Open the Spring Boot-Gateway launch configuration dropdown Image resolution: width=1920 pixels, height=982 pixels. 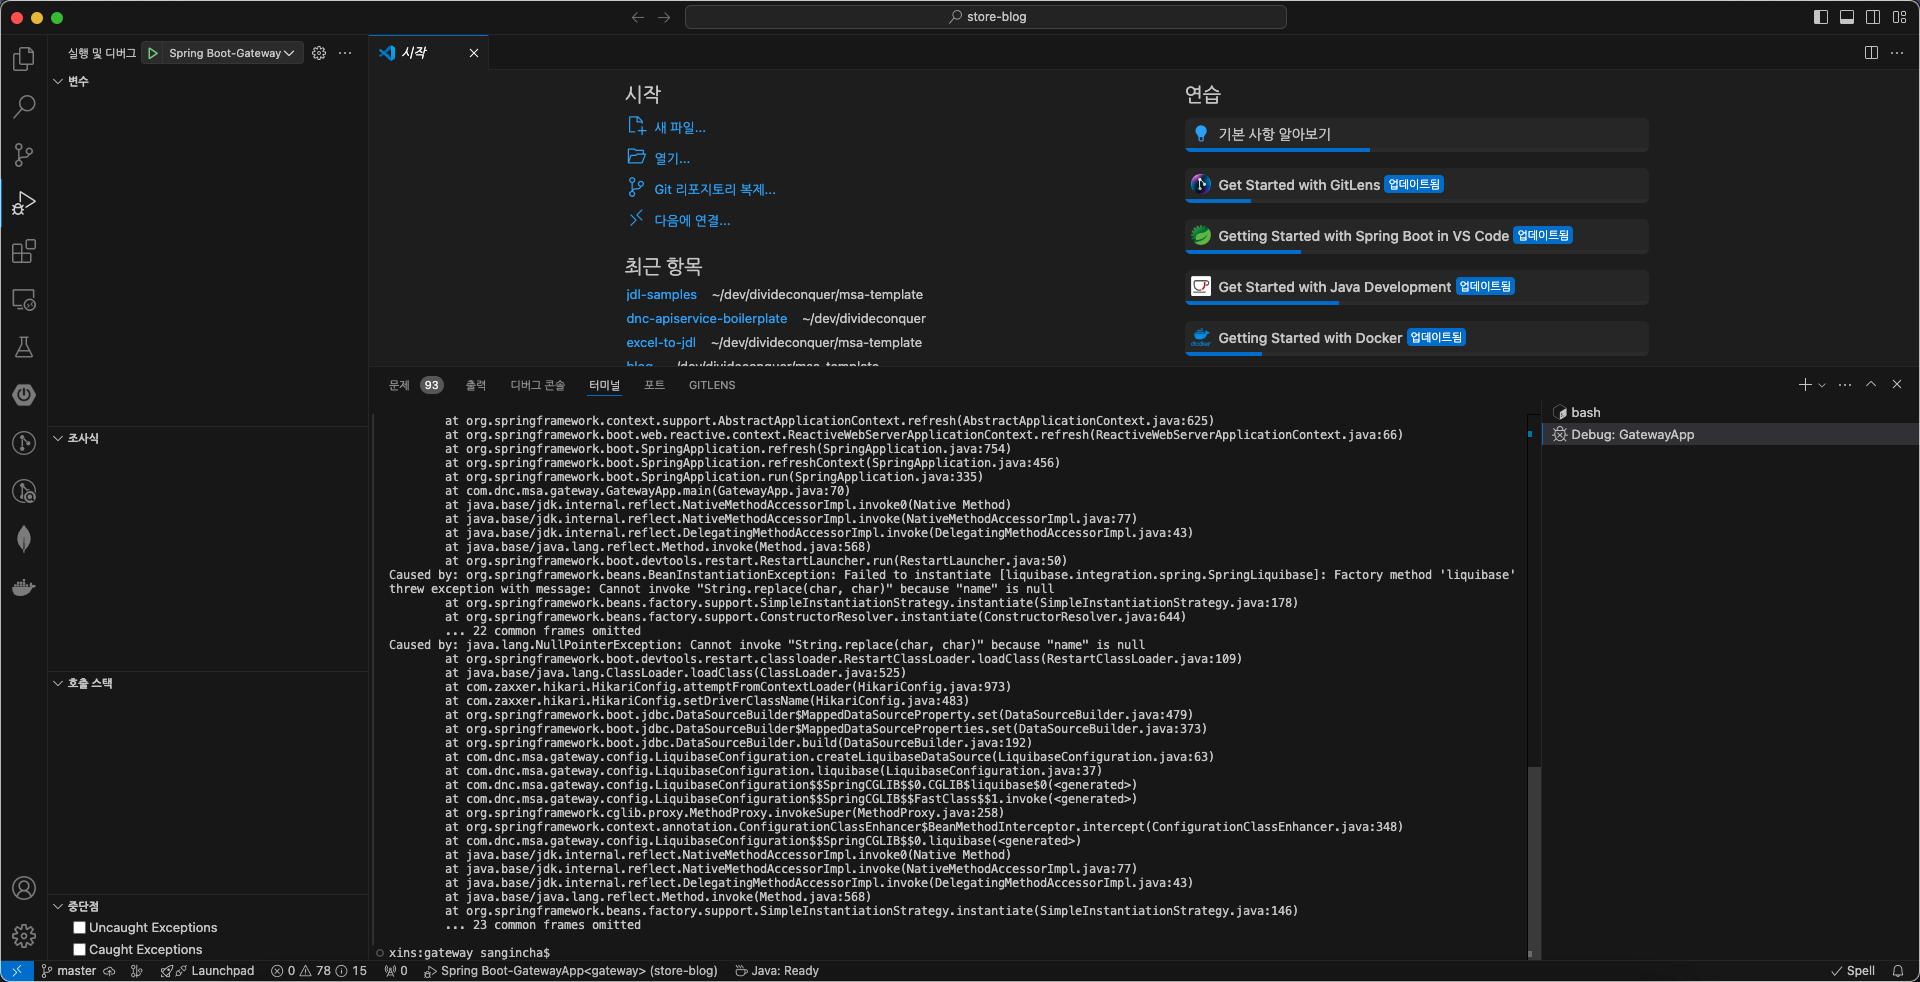[231, 53]
